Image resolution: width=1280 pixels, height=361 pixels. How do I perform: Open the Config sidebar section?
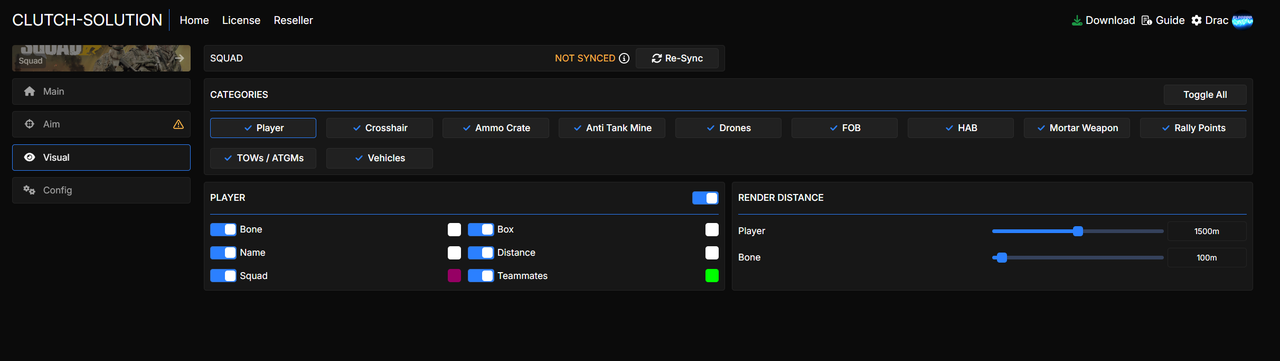[101, 190]
